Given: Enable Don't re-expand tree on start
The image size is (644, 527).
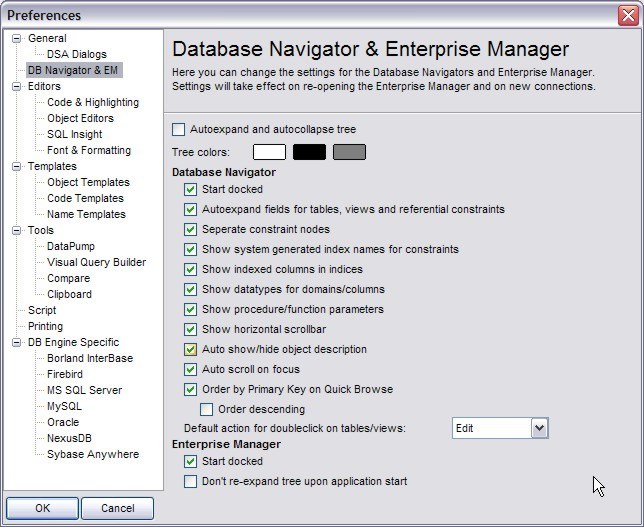Looking at the screenshot, I should pyautogui.click(x=190, y=481).
